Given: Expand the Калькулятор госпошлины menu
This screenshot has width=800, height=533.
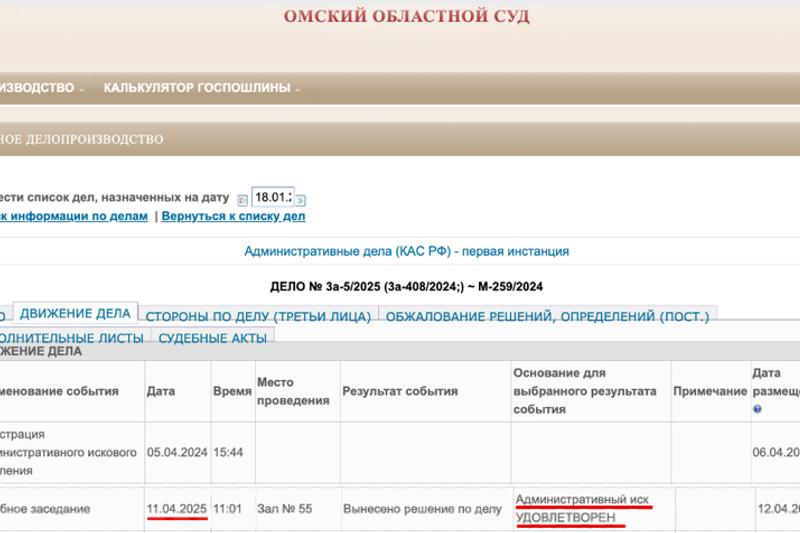Looking at the screenshot, I should (202, 88).
